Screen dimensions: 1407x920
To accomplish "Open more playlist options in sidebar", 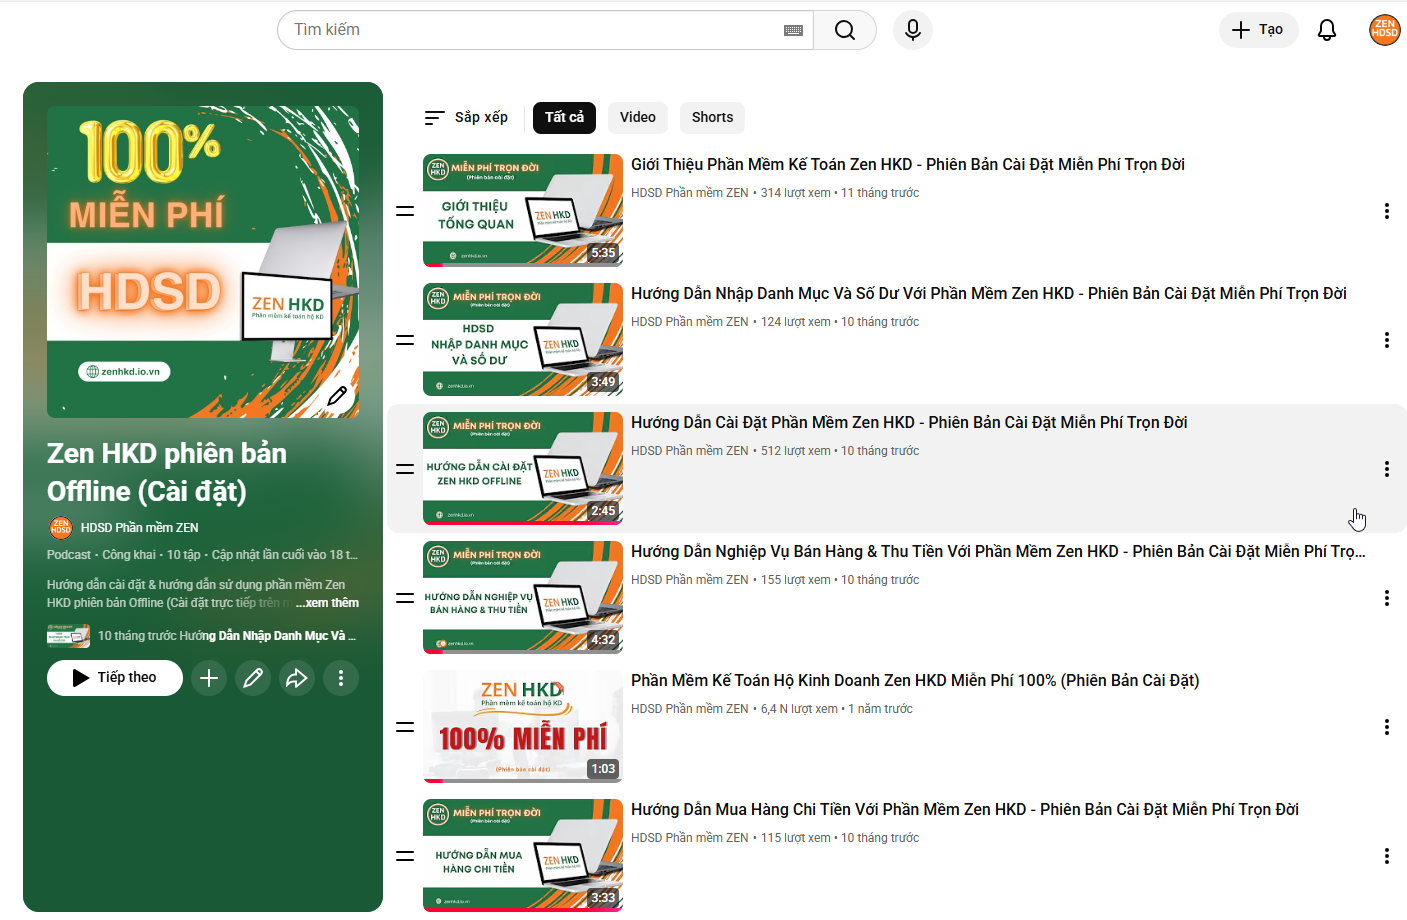I will pyautogui.click(x=341, y=678).
